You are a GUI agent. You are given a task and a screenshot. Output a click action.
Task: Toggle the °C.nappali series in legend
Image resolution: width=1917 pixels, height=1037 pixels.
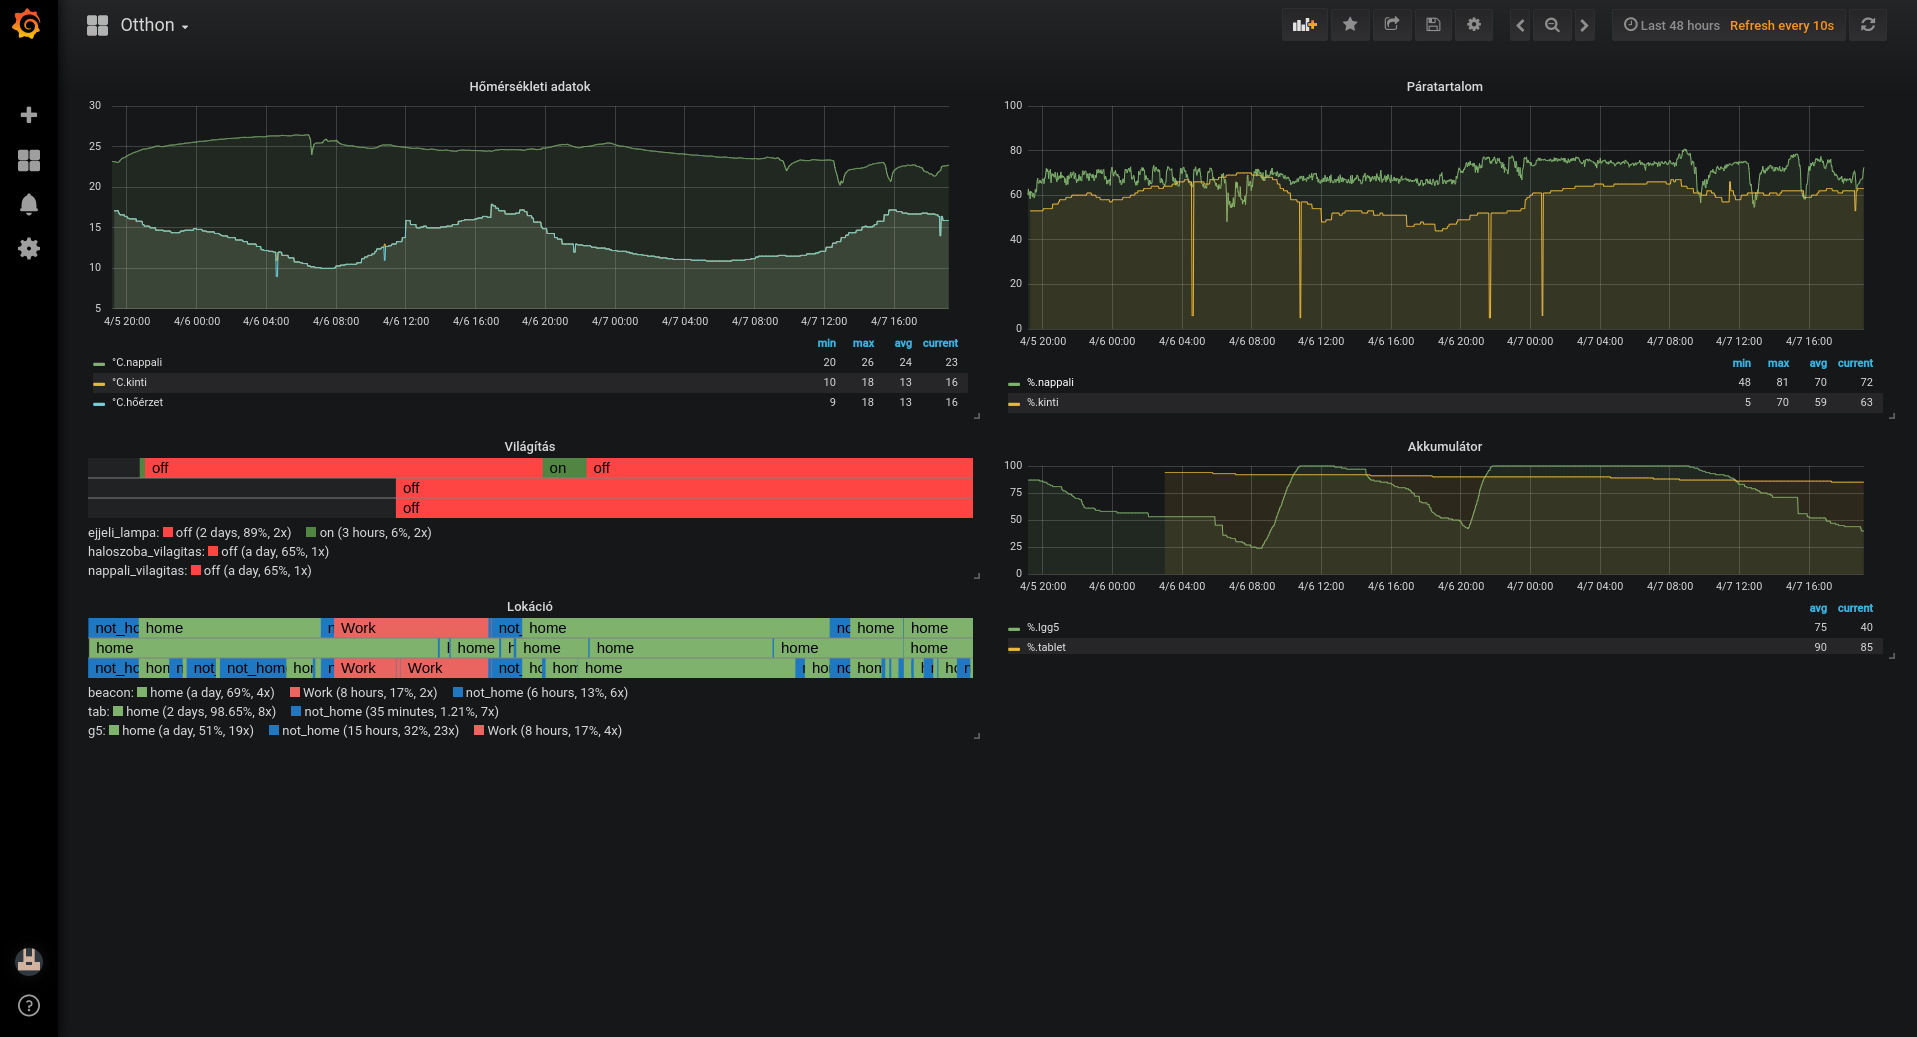point(137,363)
